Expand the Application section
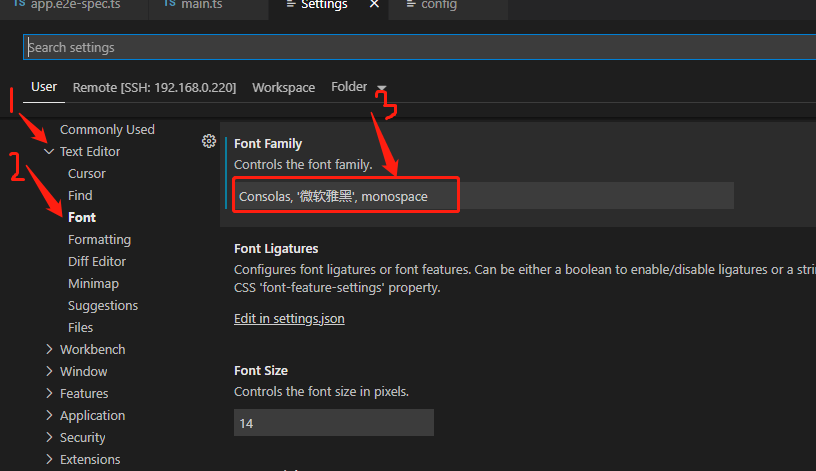The image size is (816, 471). pyautogui.click(x=49, y=415)
